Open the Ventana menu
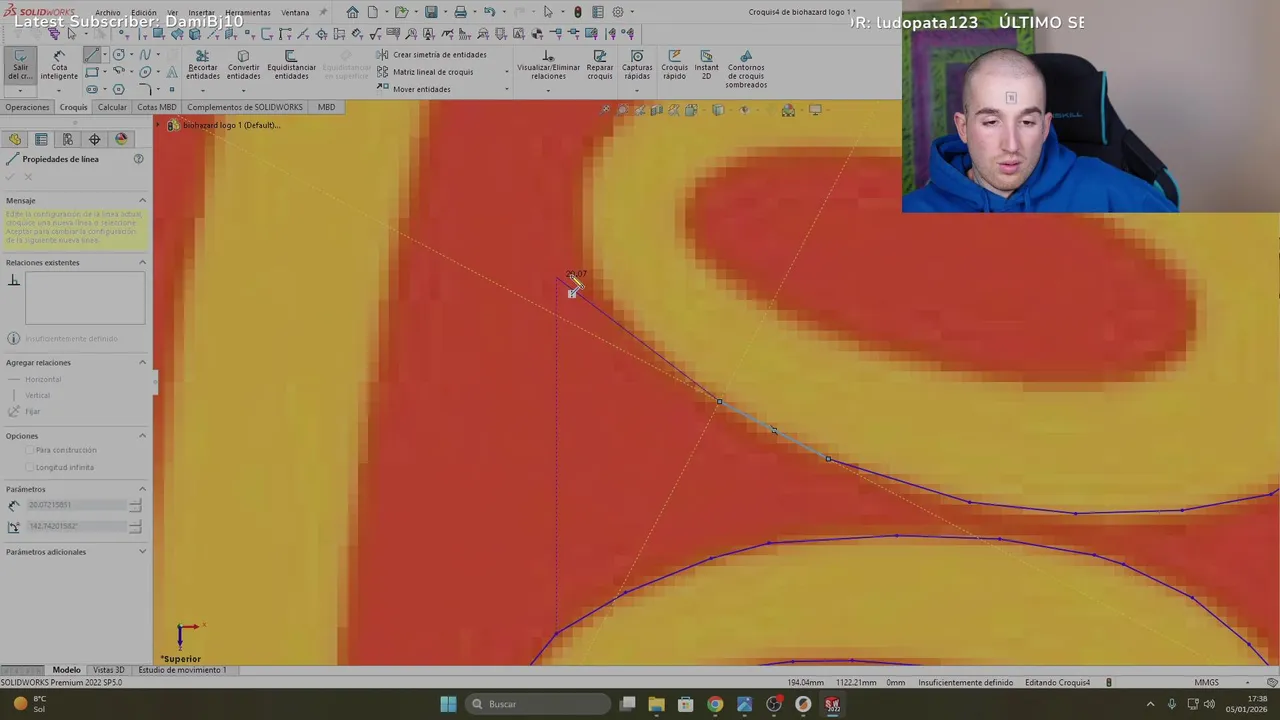The width and height of the screenshot is (1280, 720). 295,13
